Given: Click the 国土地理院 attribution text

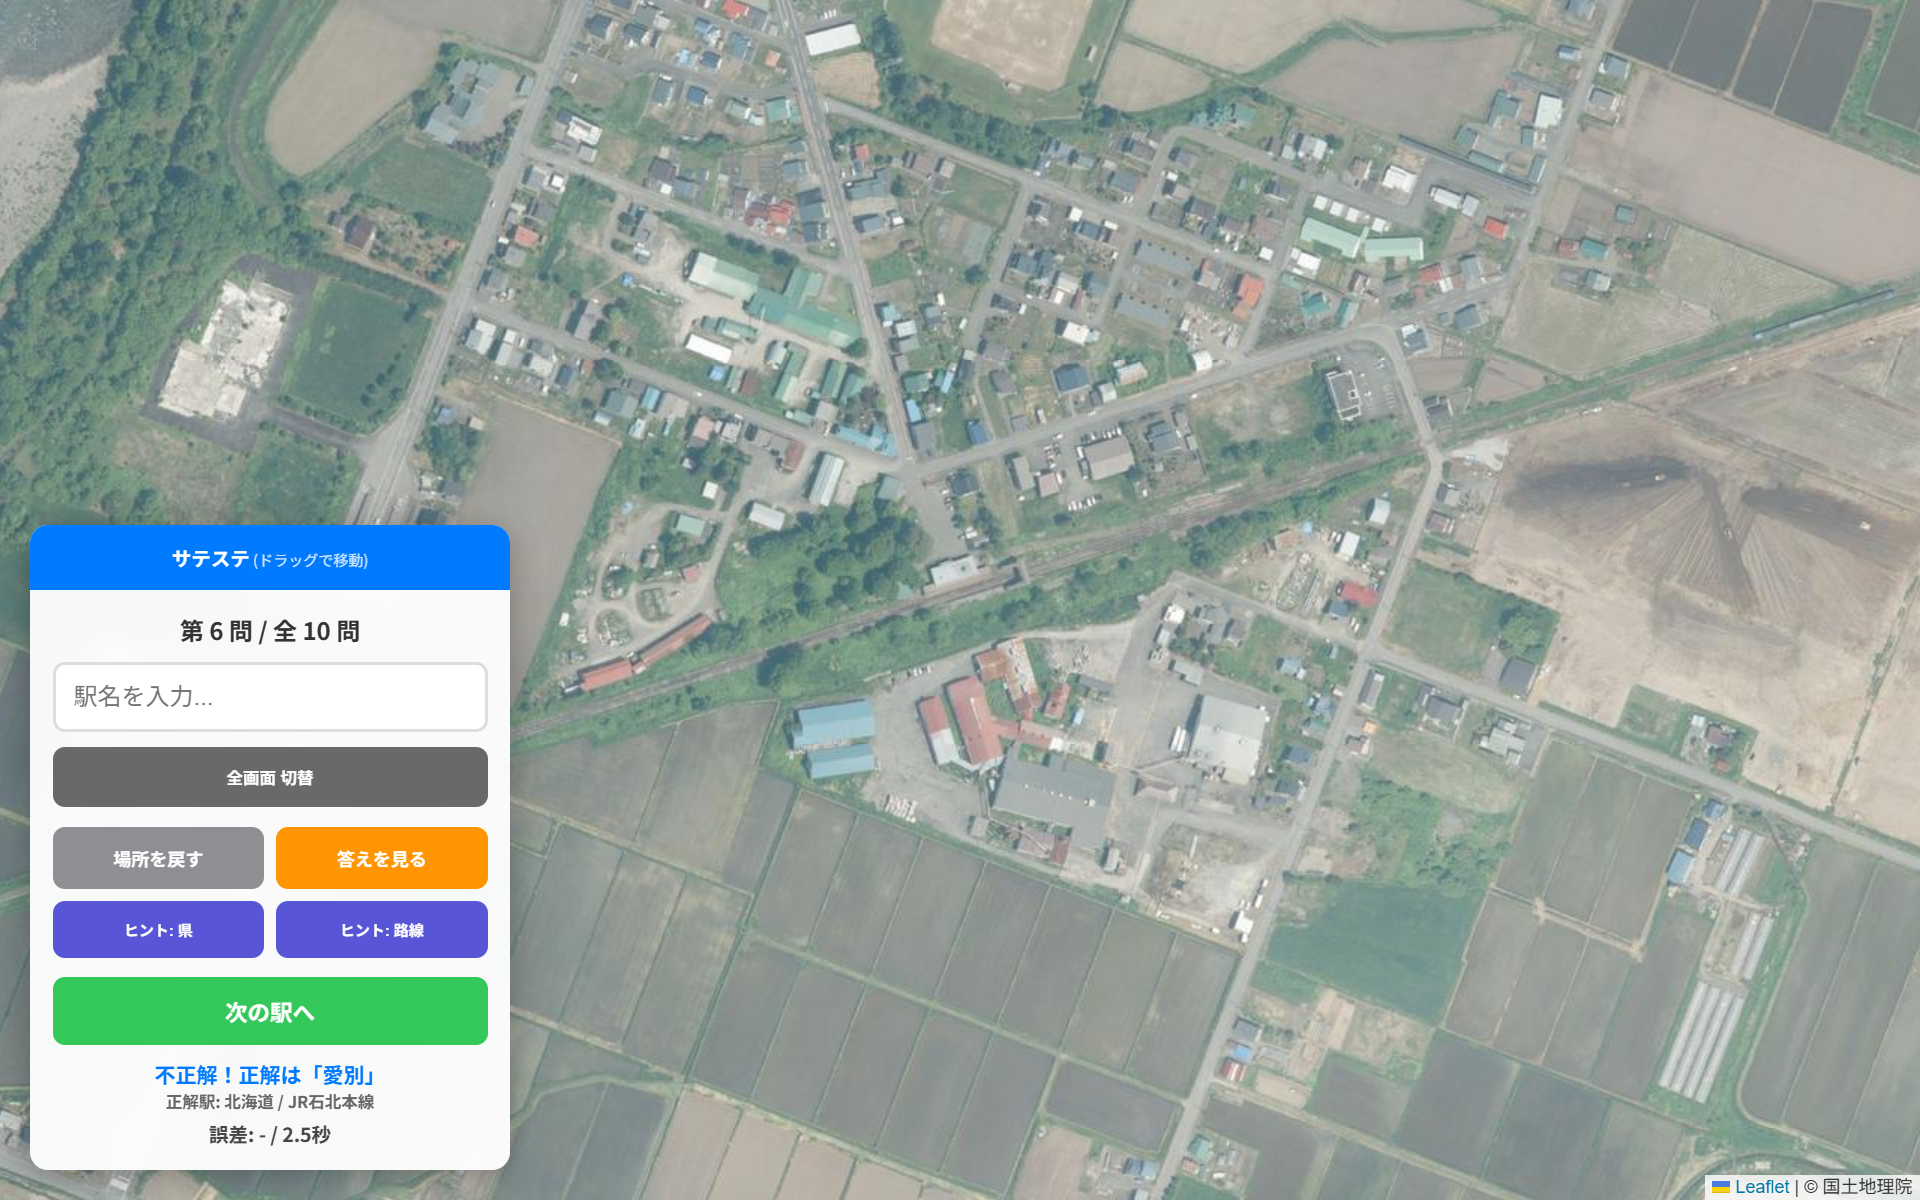Looking at the screenshot, I should coord(1867,1187).
